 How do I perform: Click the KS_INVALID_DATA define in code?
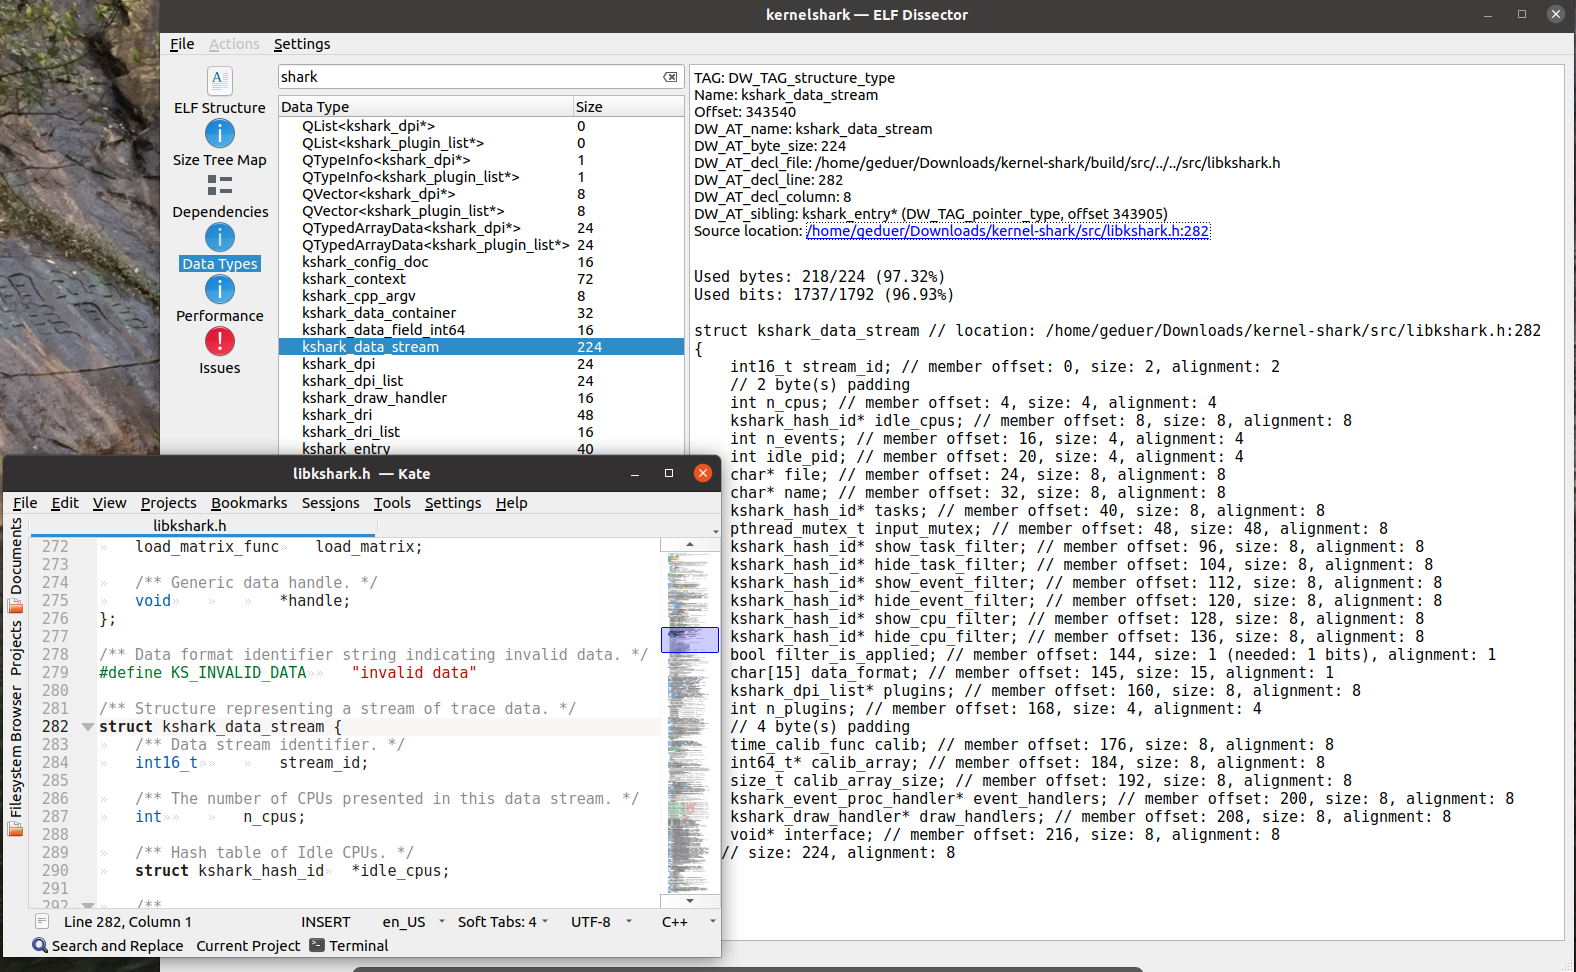point(238,673)
